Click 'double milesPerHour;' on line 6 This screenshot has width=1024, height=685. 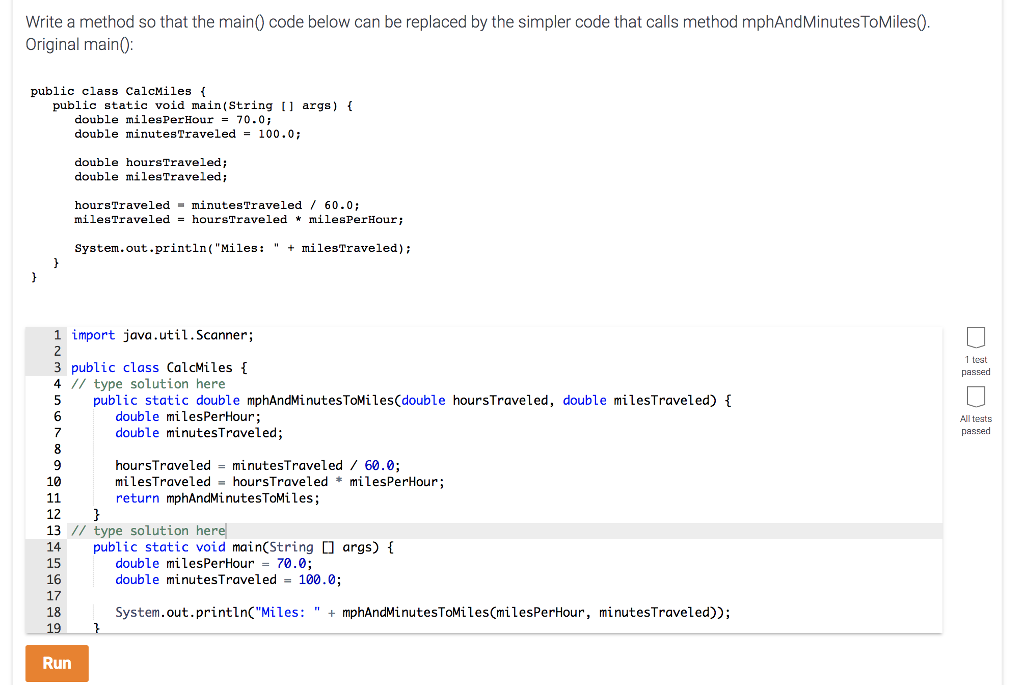coord(188,417)
